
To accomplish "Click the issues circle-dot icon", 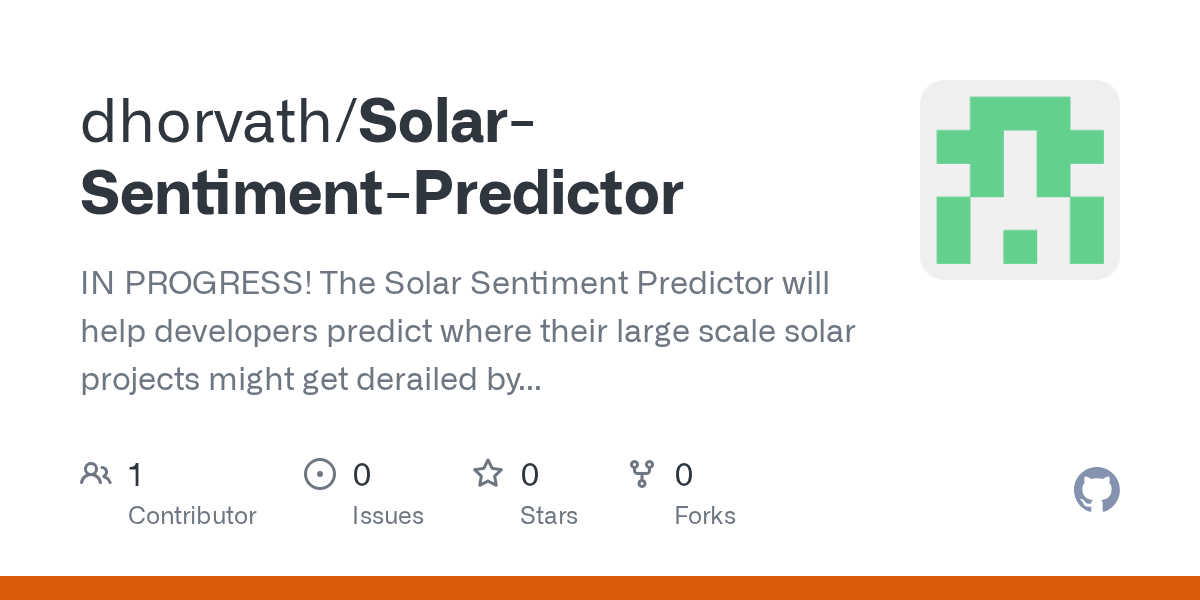I will point(320,474).
